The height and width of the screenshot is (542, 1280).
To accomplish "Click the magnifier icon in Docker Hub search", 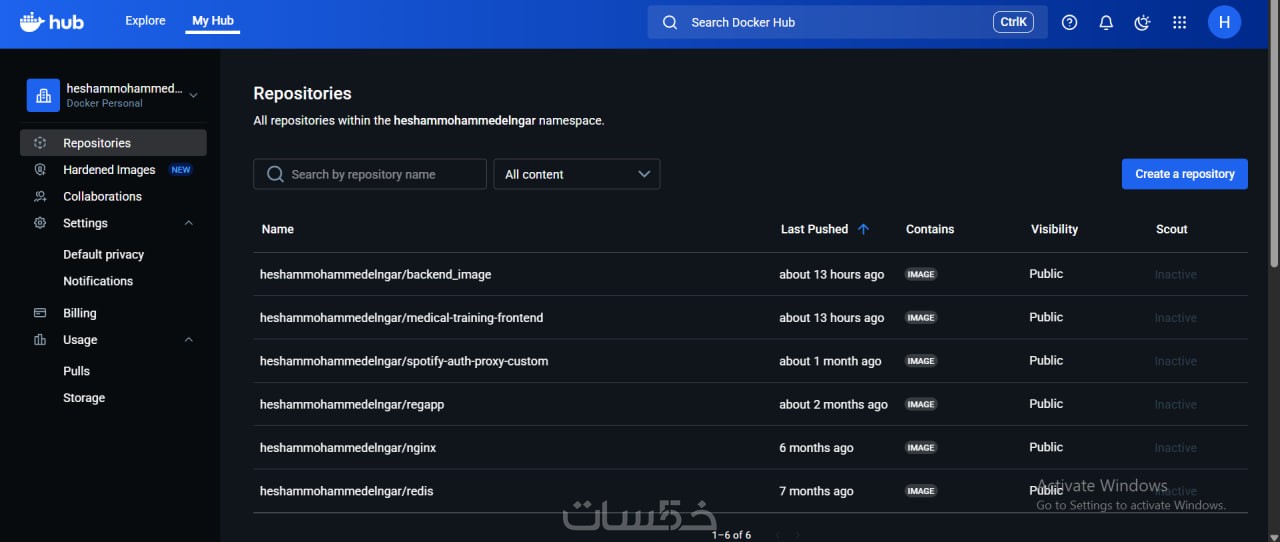I will coord(670,22).
